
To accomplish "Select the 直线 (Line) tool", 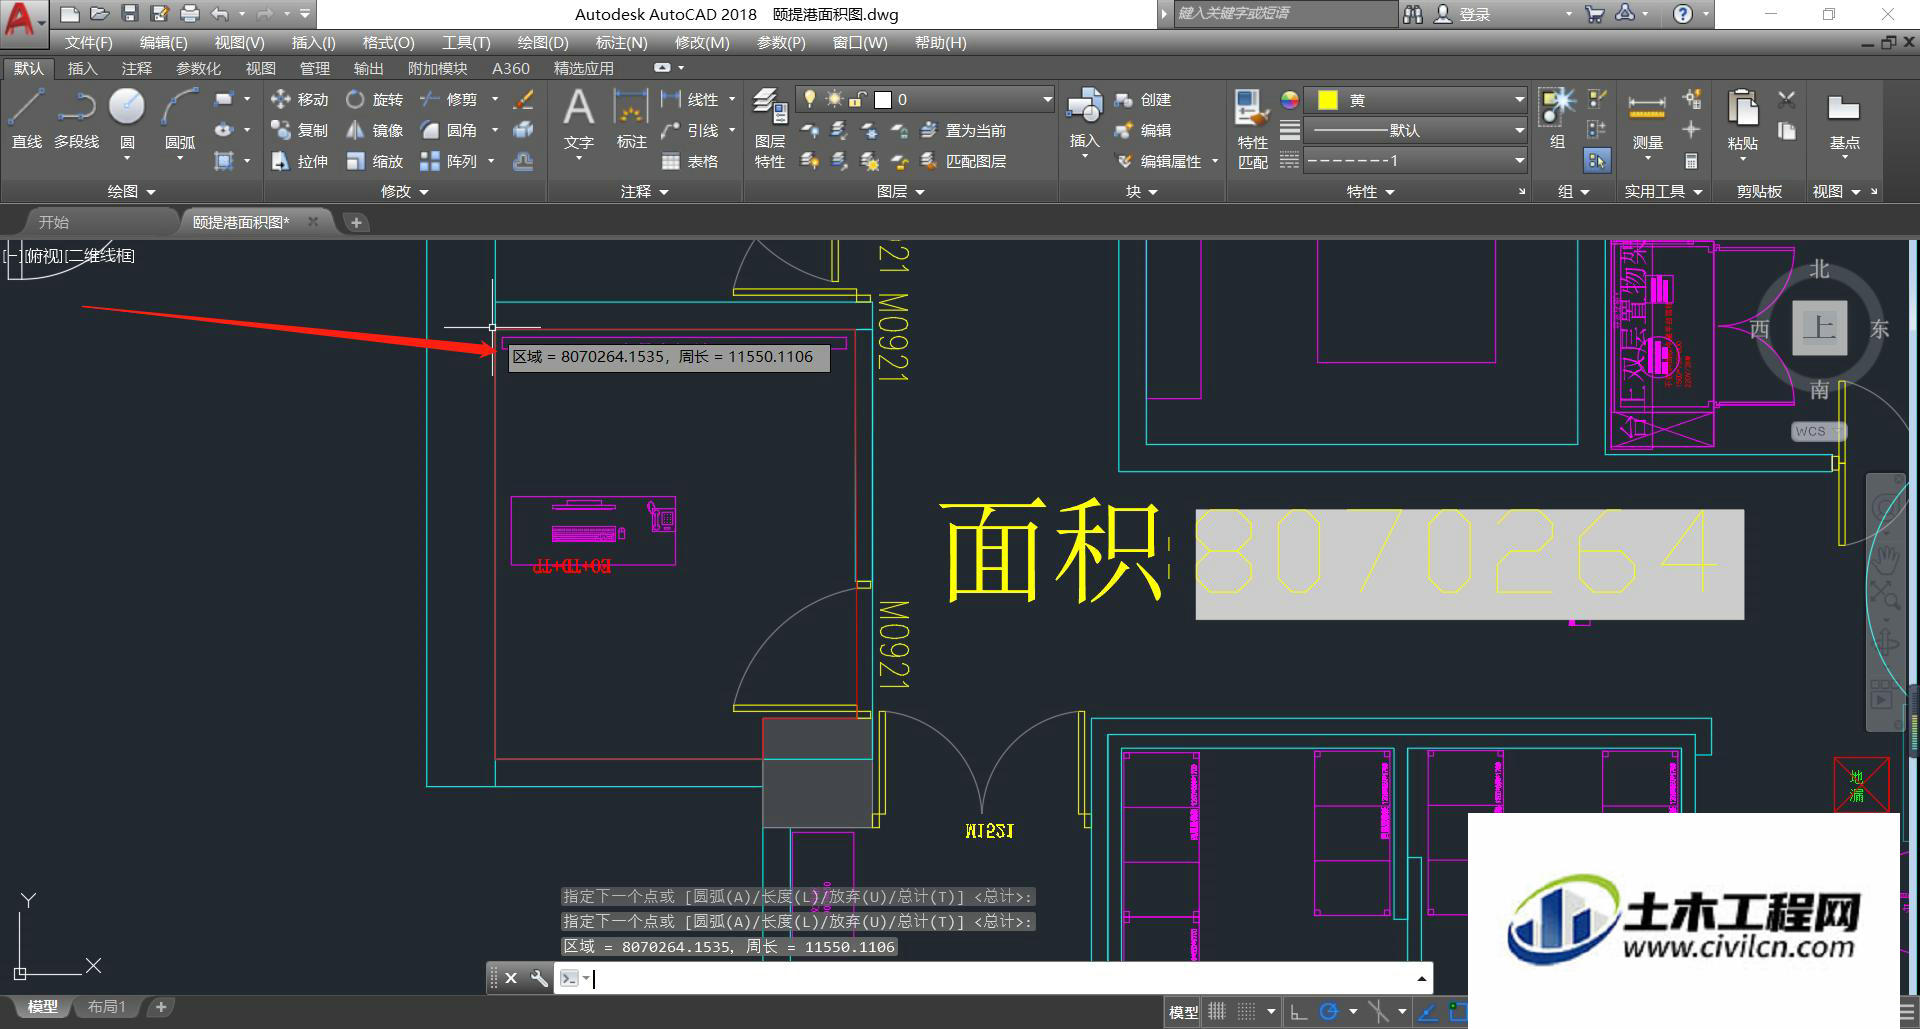I will 27,118.
